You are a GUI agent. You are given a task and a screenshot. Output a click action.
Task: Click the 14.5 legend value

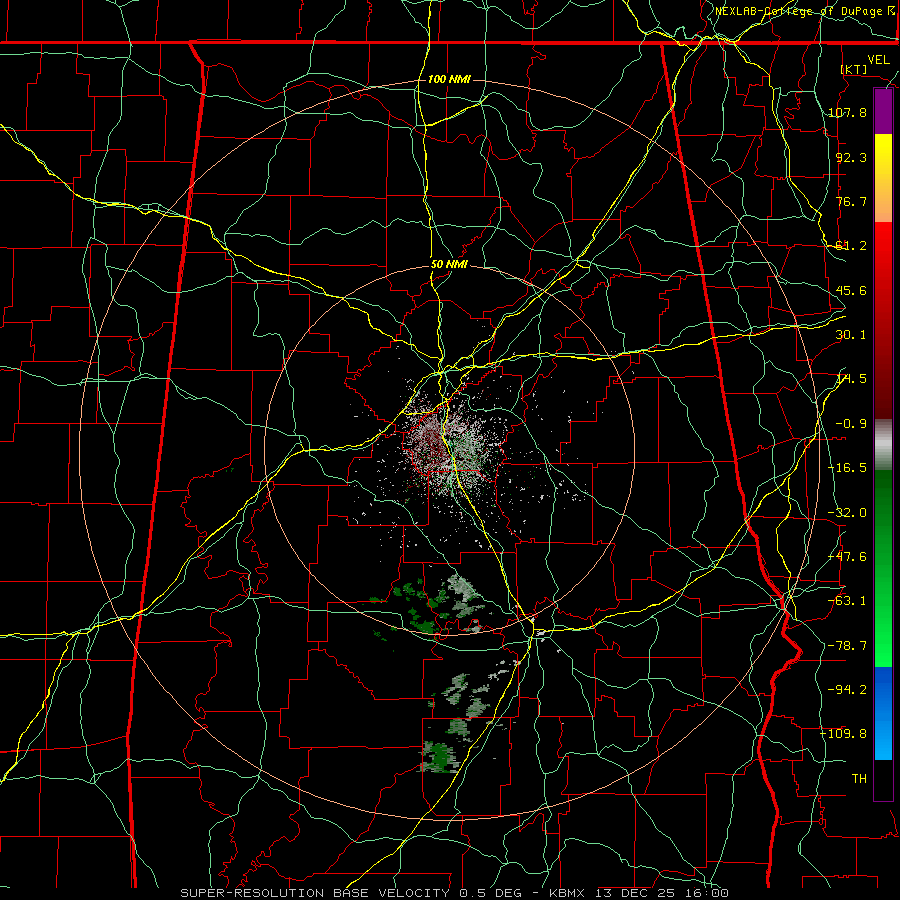coord(851,379)
